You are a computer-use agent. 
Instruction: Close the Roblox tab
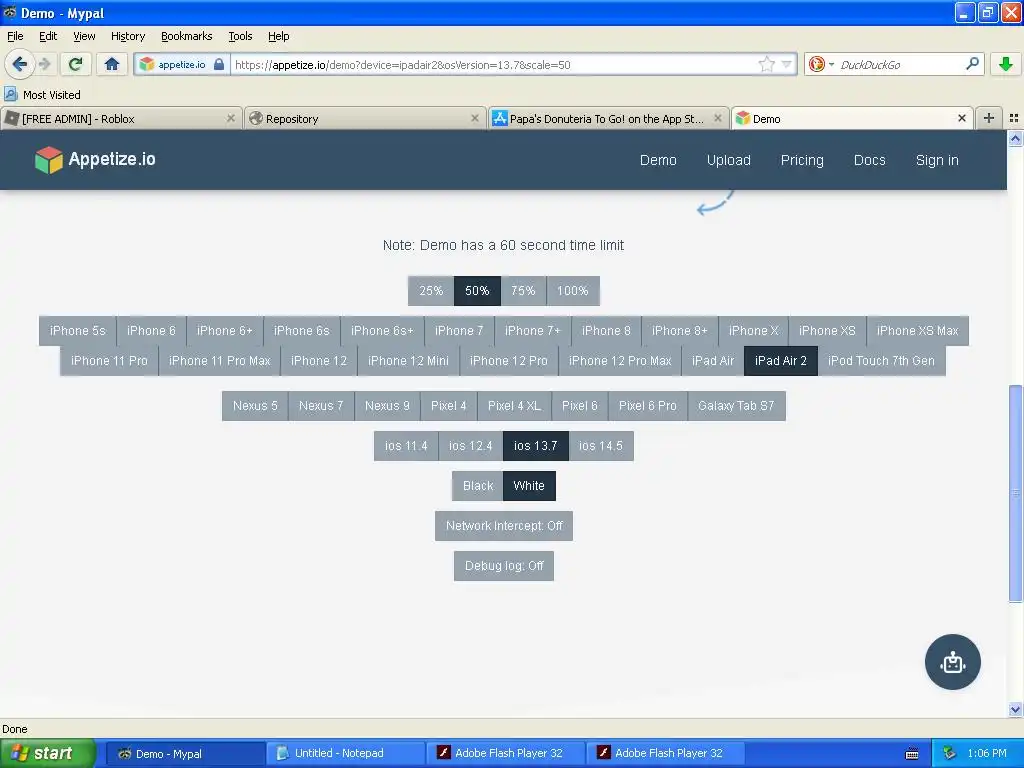point(231,118)
